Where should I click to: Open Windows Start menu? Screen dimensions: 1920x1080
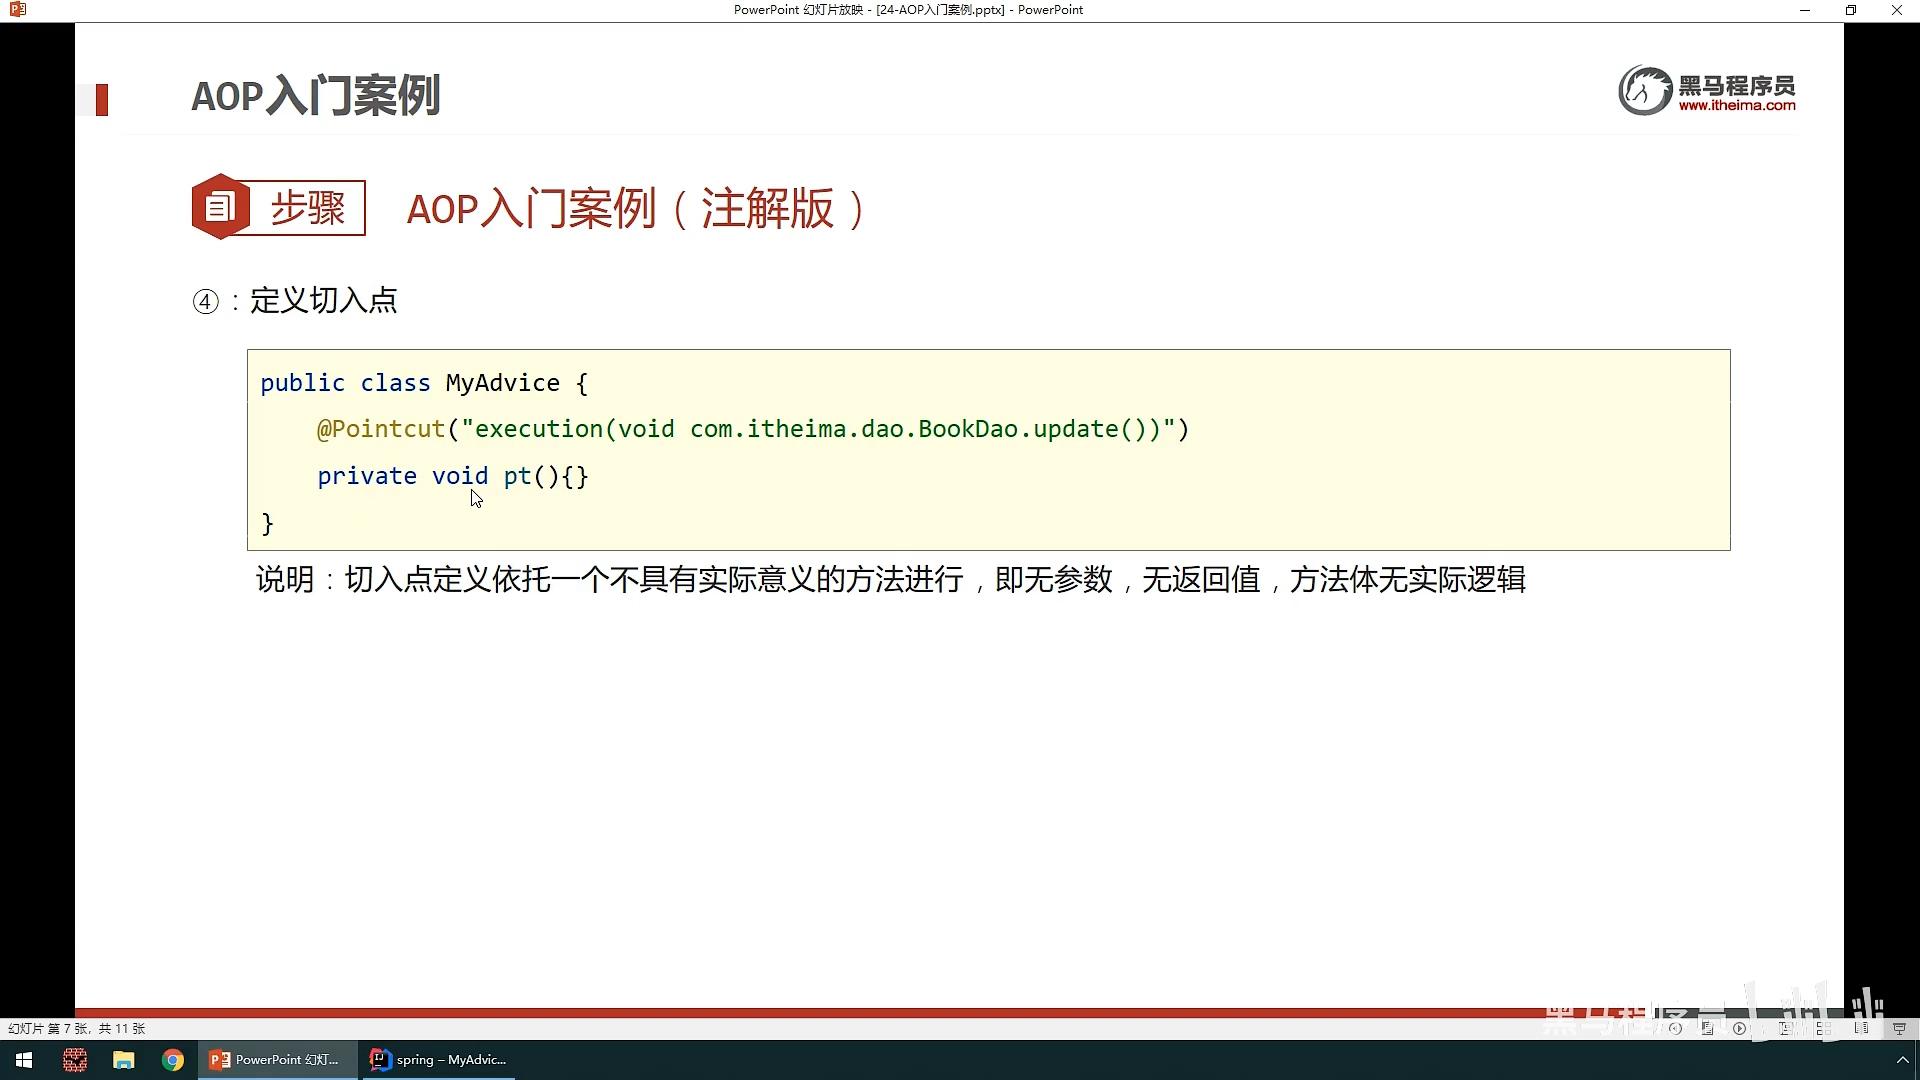[x=24, y=1060]
